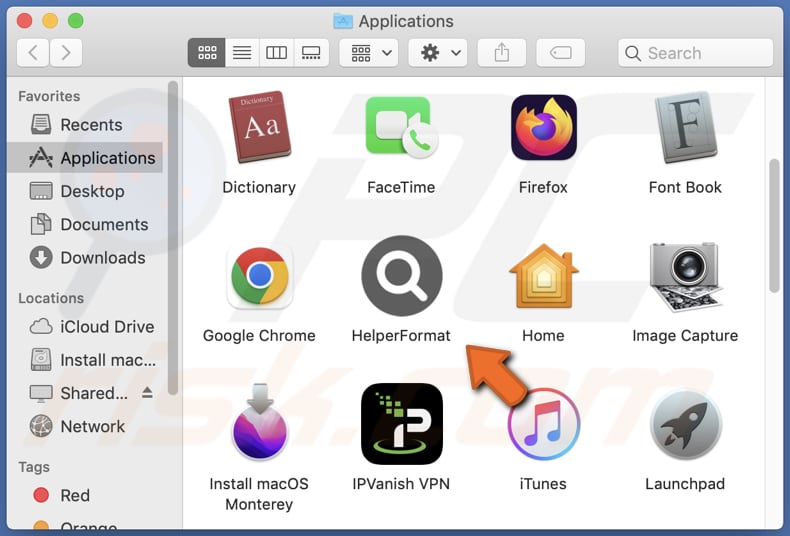Click the Font Book name label

point(685,187)
